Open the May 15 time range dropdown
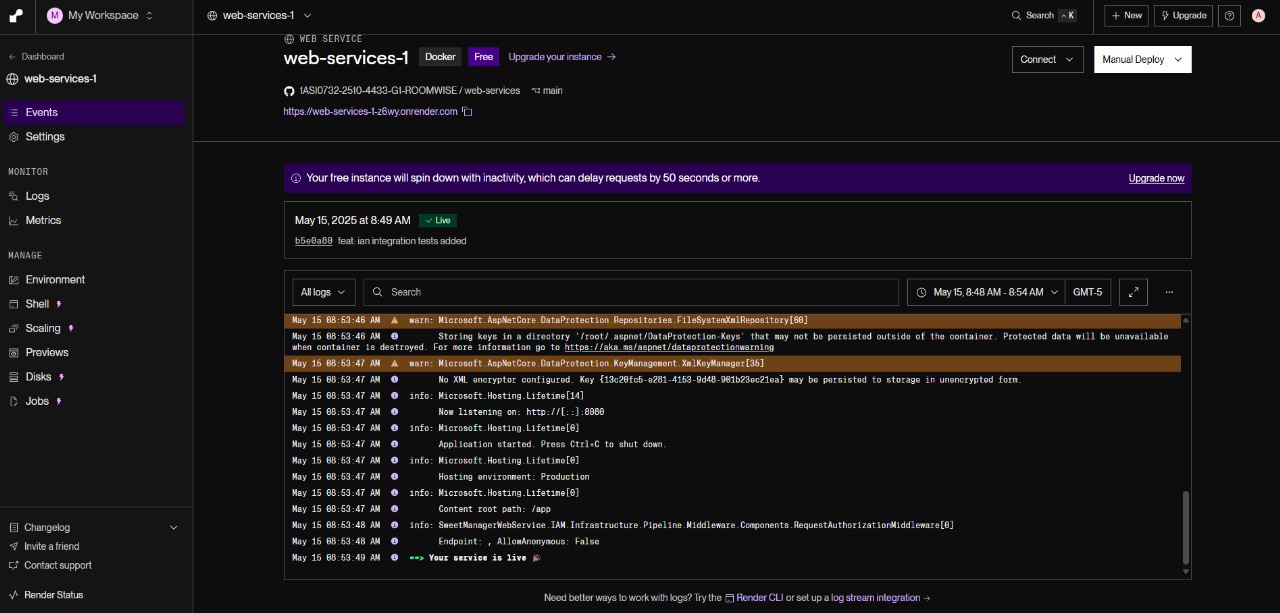Viewport: 1280px width, 613px height. click(x=986, y=292)
